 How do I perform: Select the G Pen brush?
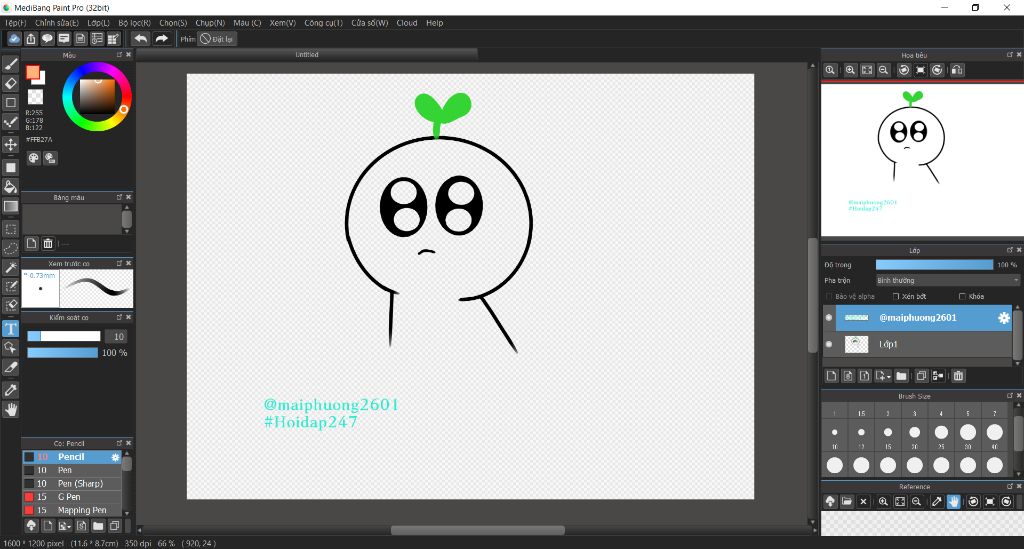(x=72, y=497)
